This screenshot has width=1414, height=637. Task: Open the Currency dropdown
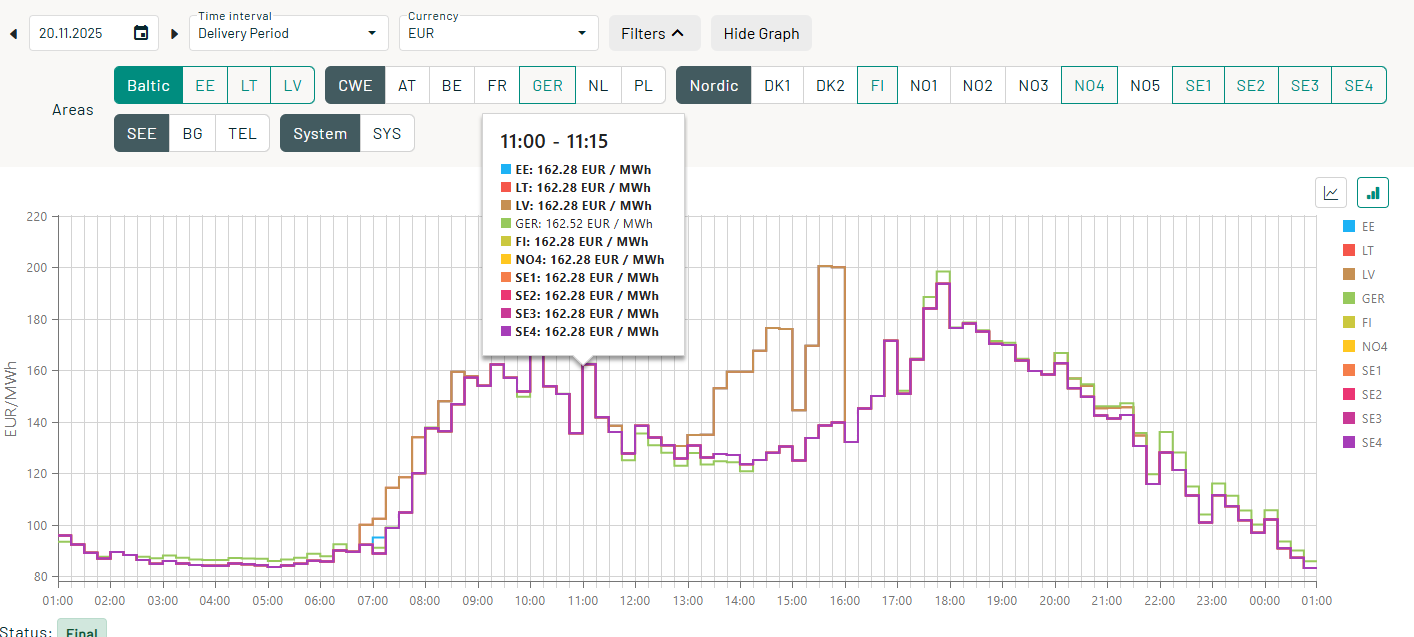pyautogui.click(x=497, y=33)
